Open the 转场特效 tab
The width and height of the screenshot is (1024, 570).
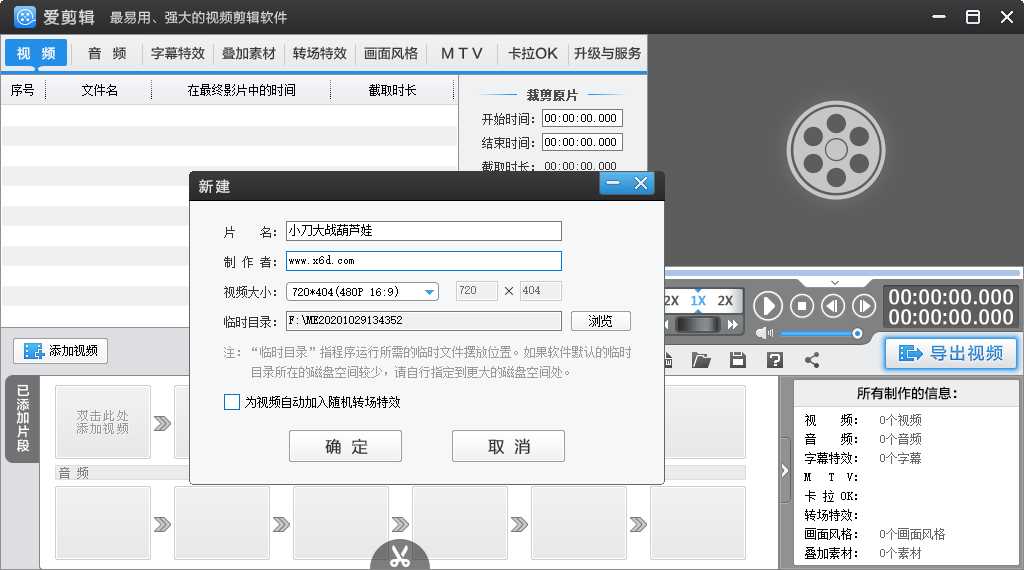click(x=320, y=54)
